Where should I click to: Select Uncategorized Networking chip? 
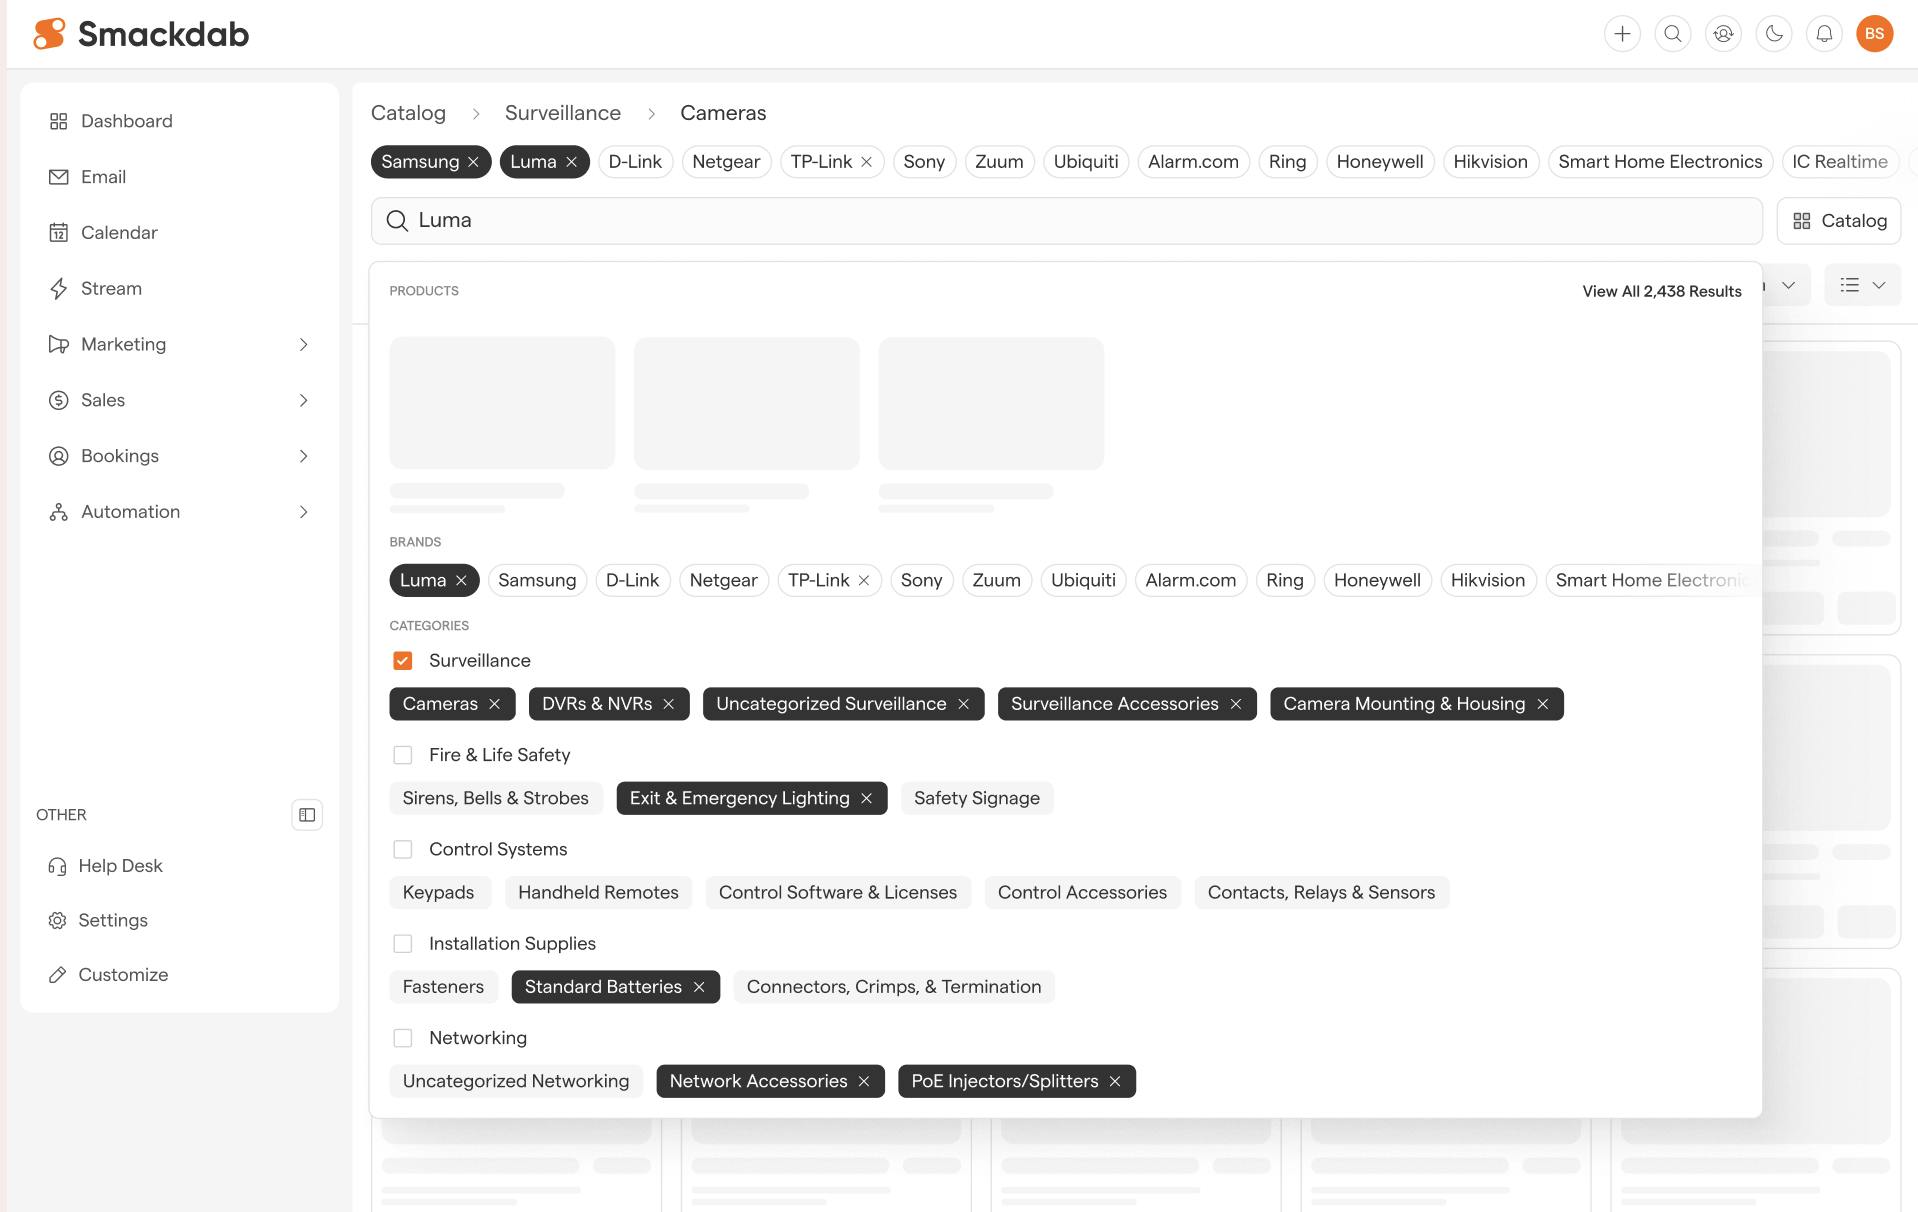[x=516, y=1082]
